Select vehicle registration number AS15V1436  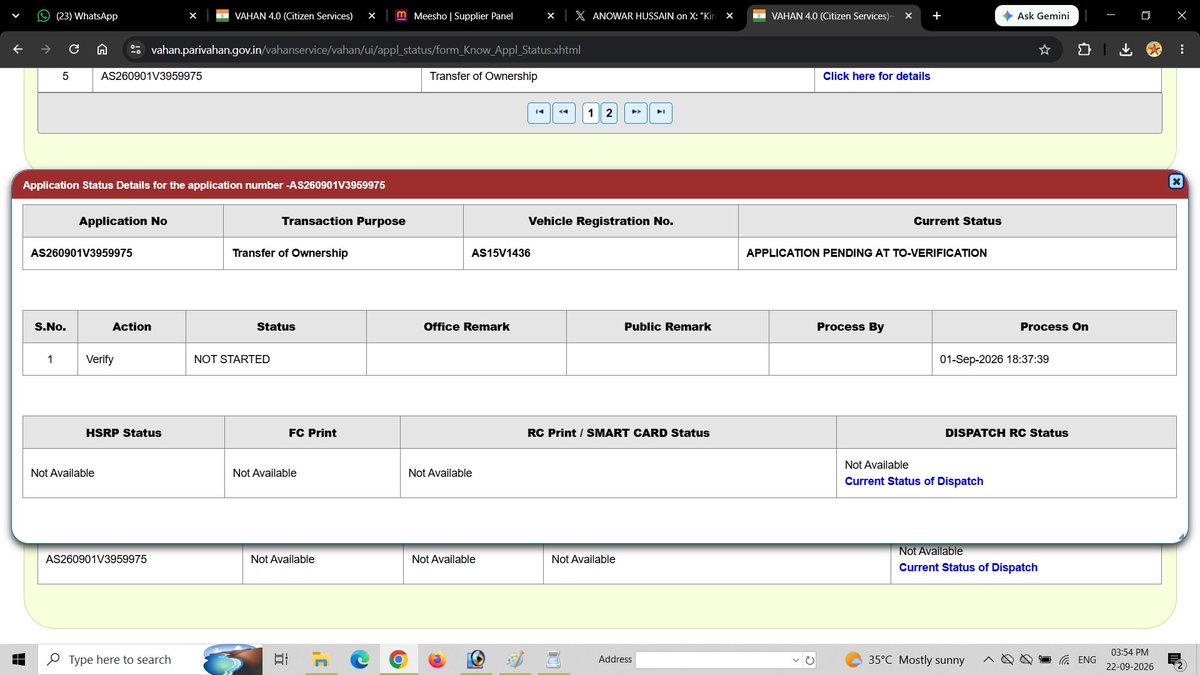pyautogui.click(x=501, y=253)
